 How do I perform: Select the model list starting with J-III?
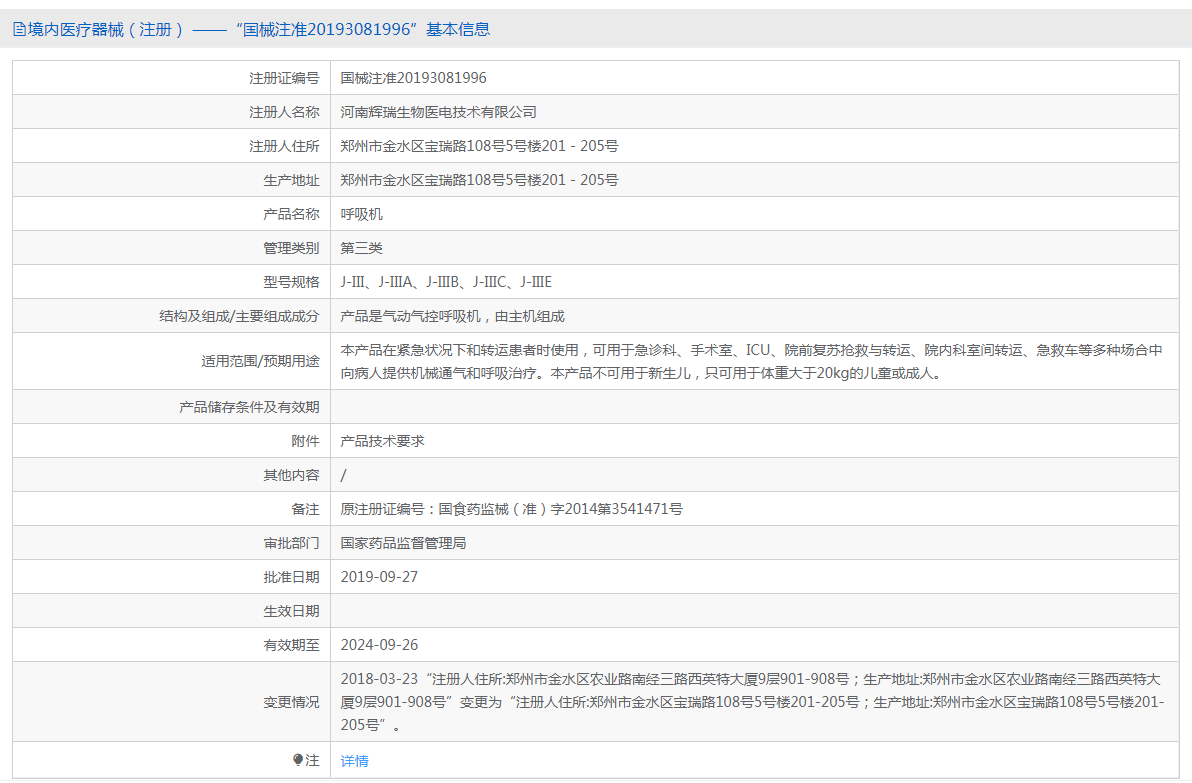tap(446, 282)
